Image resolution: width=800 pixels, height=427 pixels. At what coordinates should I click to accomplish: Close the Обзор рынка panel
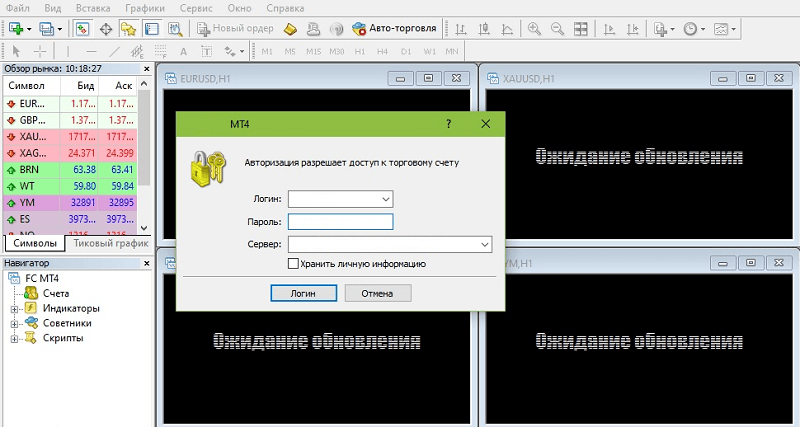pos(147,69)
